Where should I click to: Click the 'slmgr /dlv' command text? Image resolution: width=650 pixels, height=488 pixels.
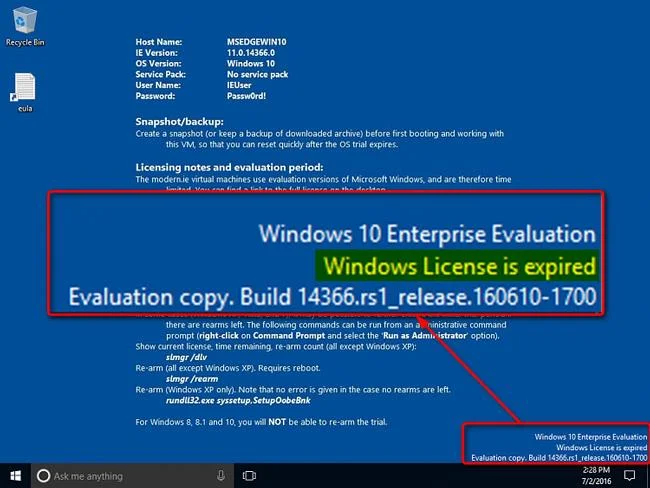click(187, 357)
